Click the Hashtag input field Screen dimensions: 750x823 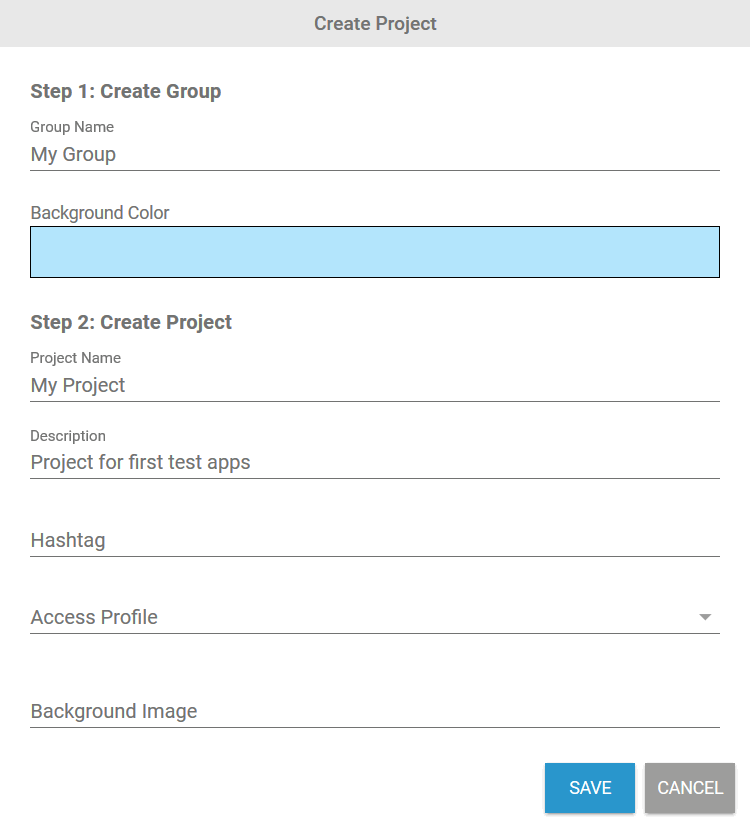375,540
